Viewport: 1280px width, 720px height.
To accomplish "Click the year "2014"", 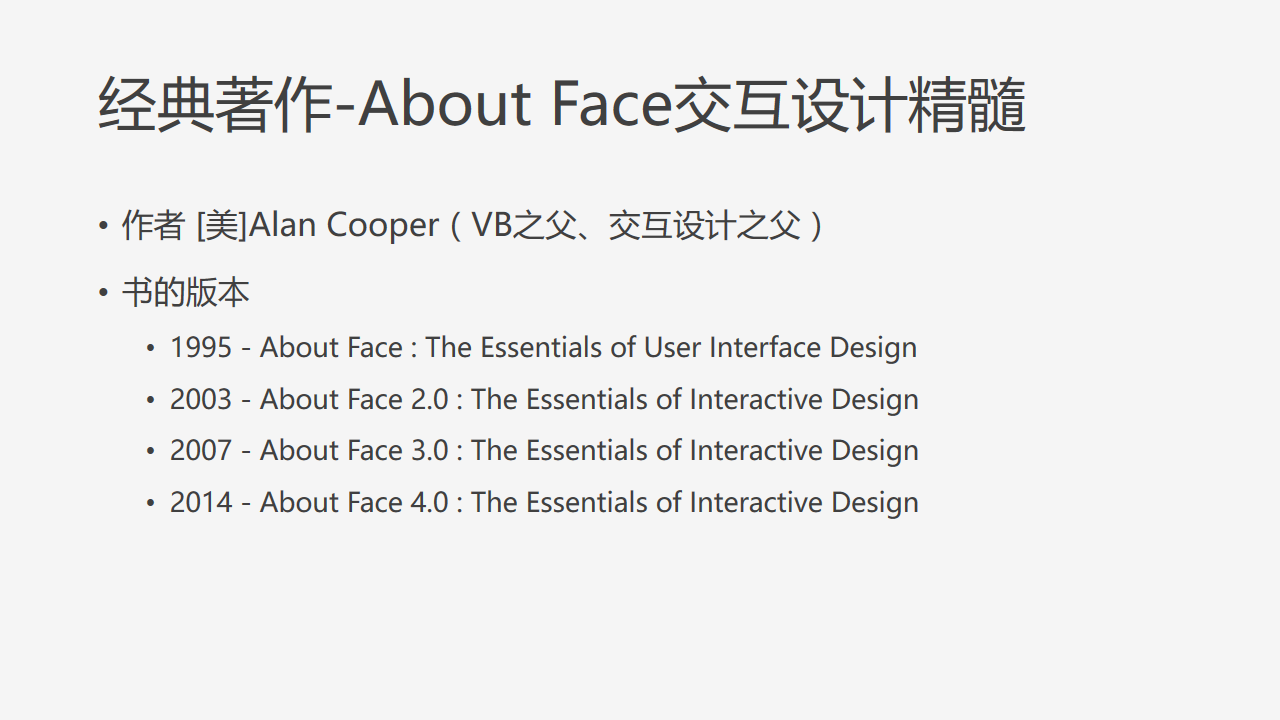I will coord(201,503).
